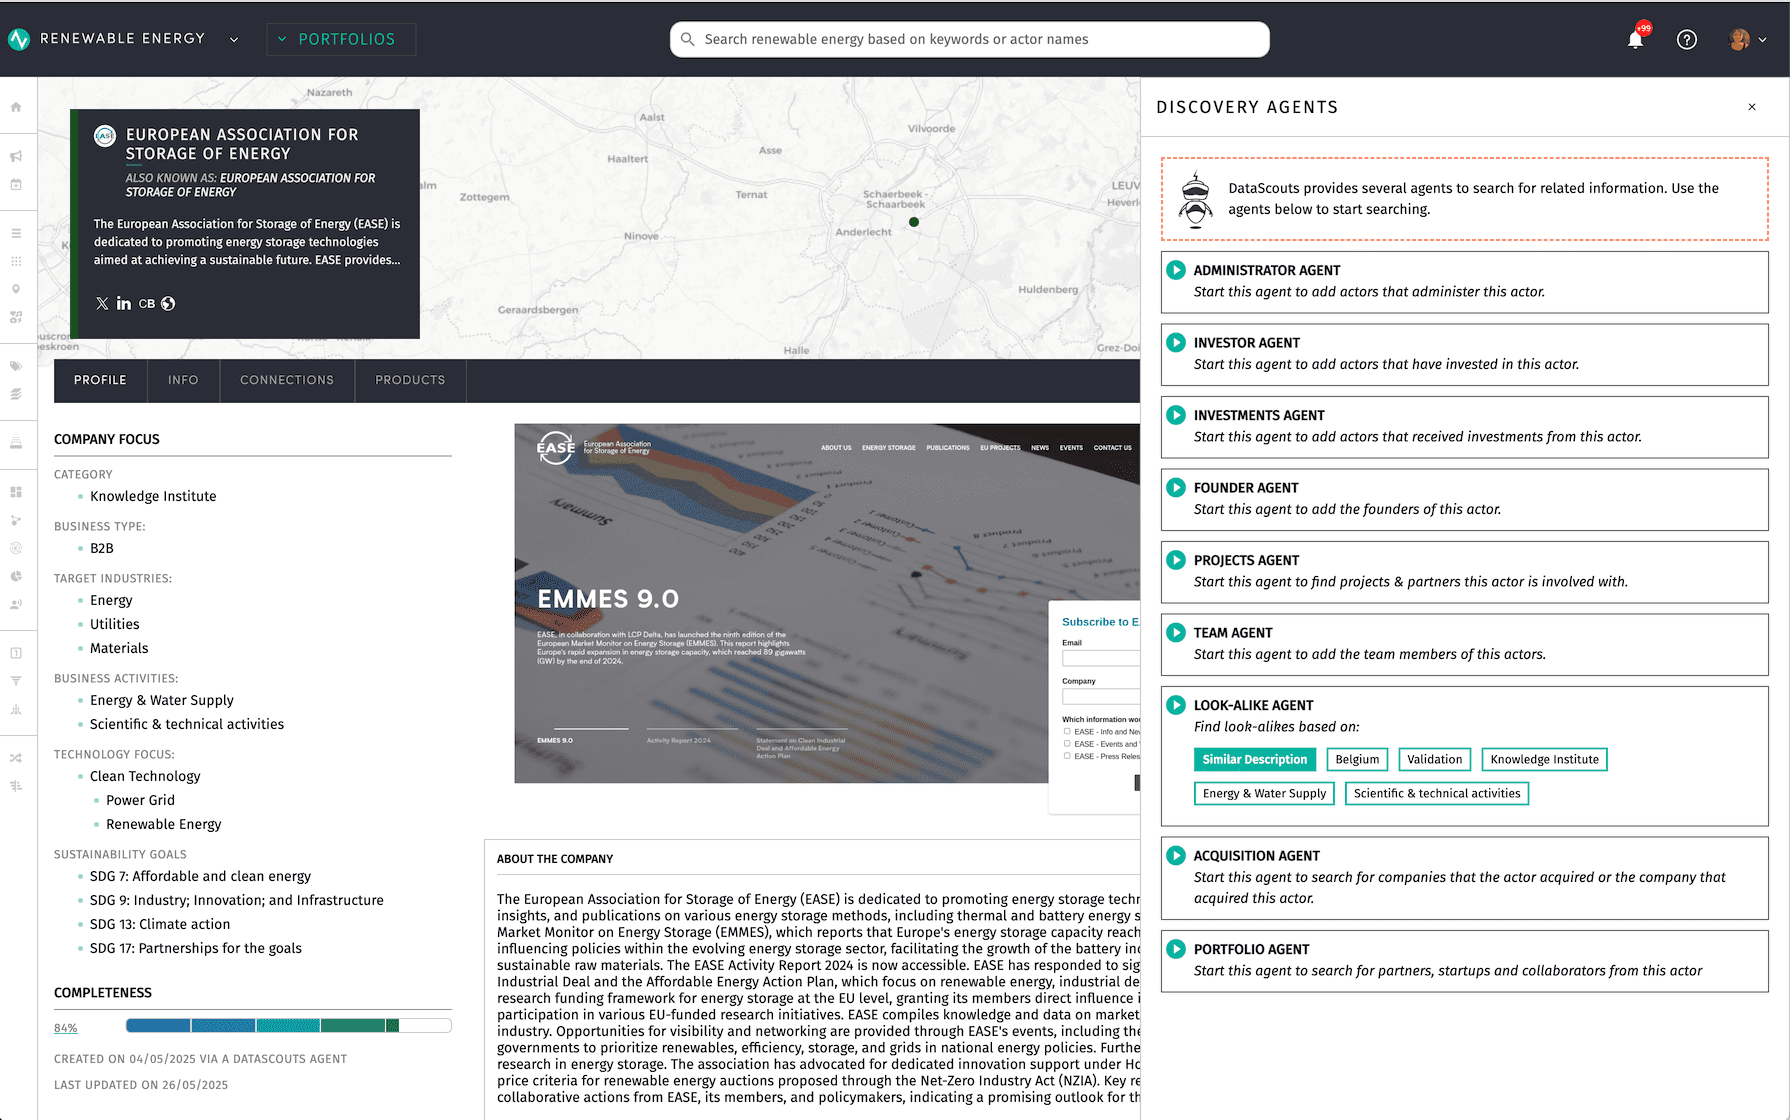Open the network graph sidebar icon

point(16,520)
